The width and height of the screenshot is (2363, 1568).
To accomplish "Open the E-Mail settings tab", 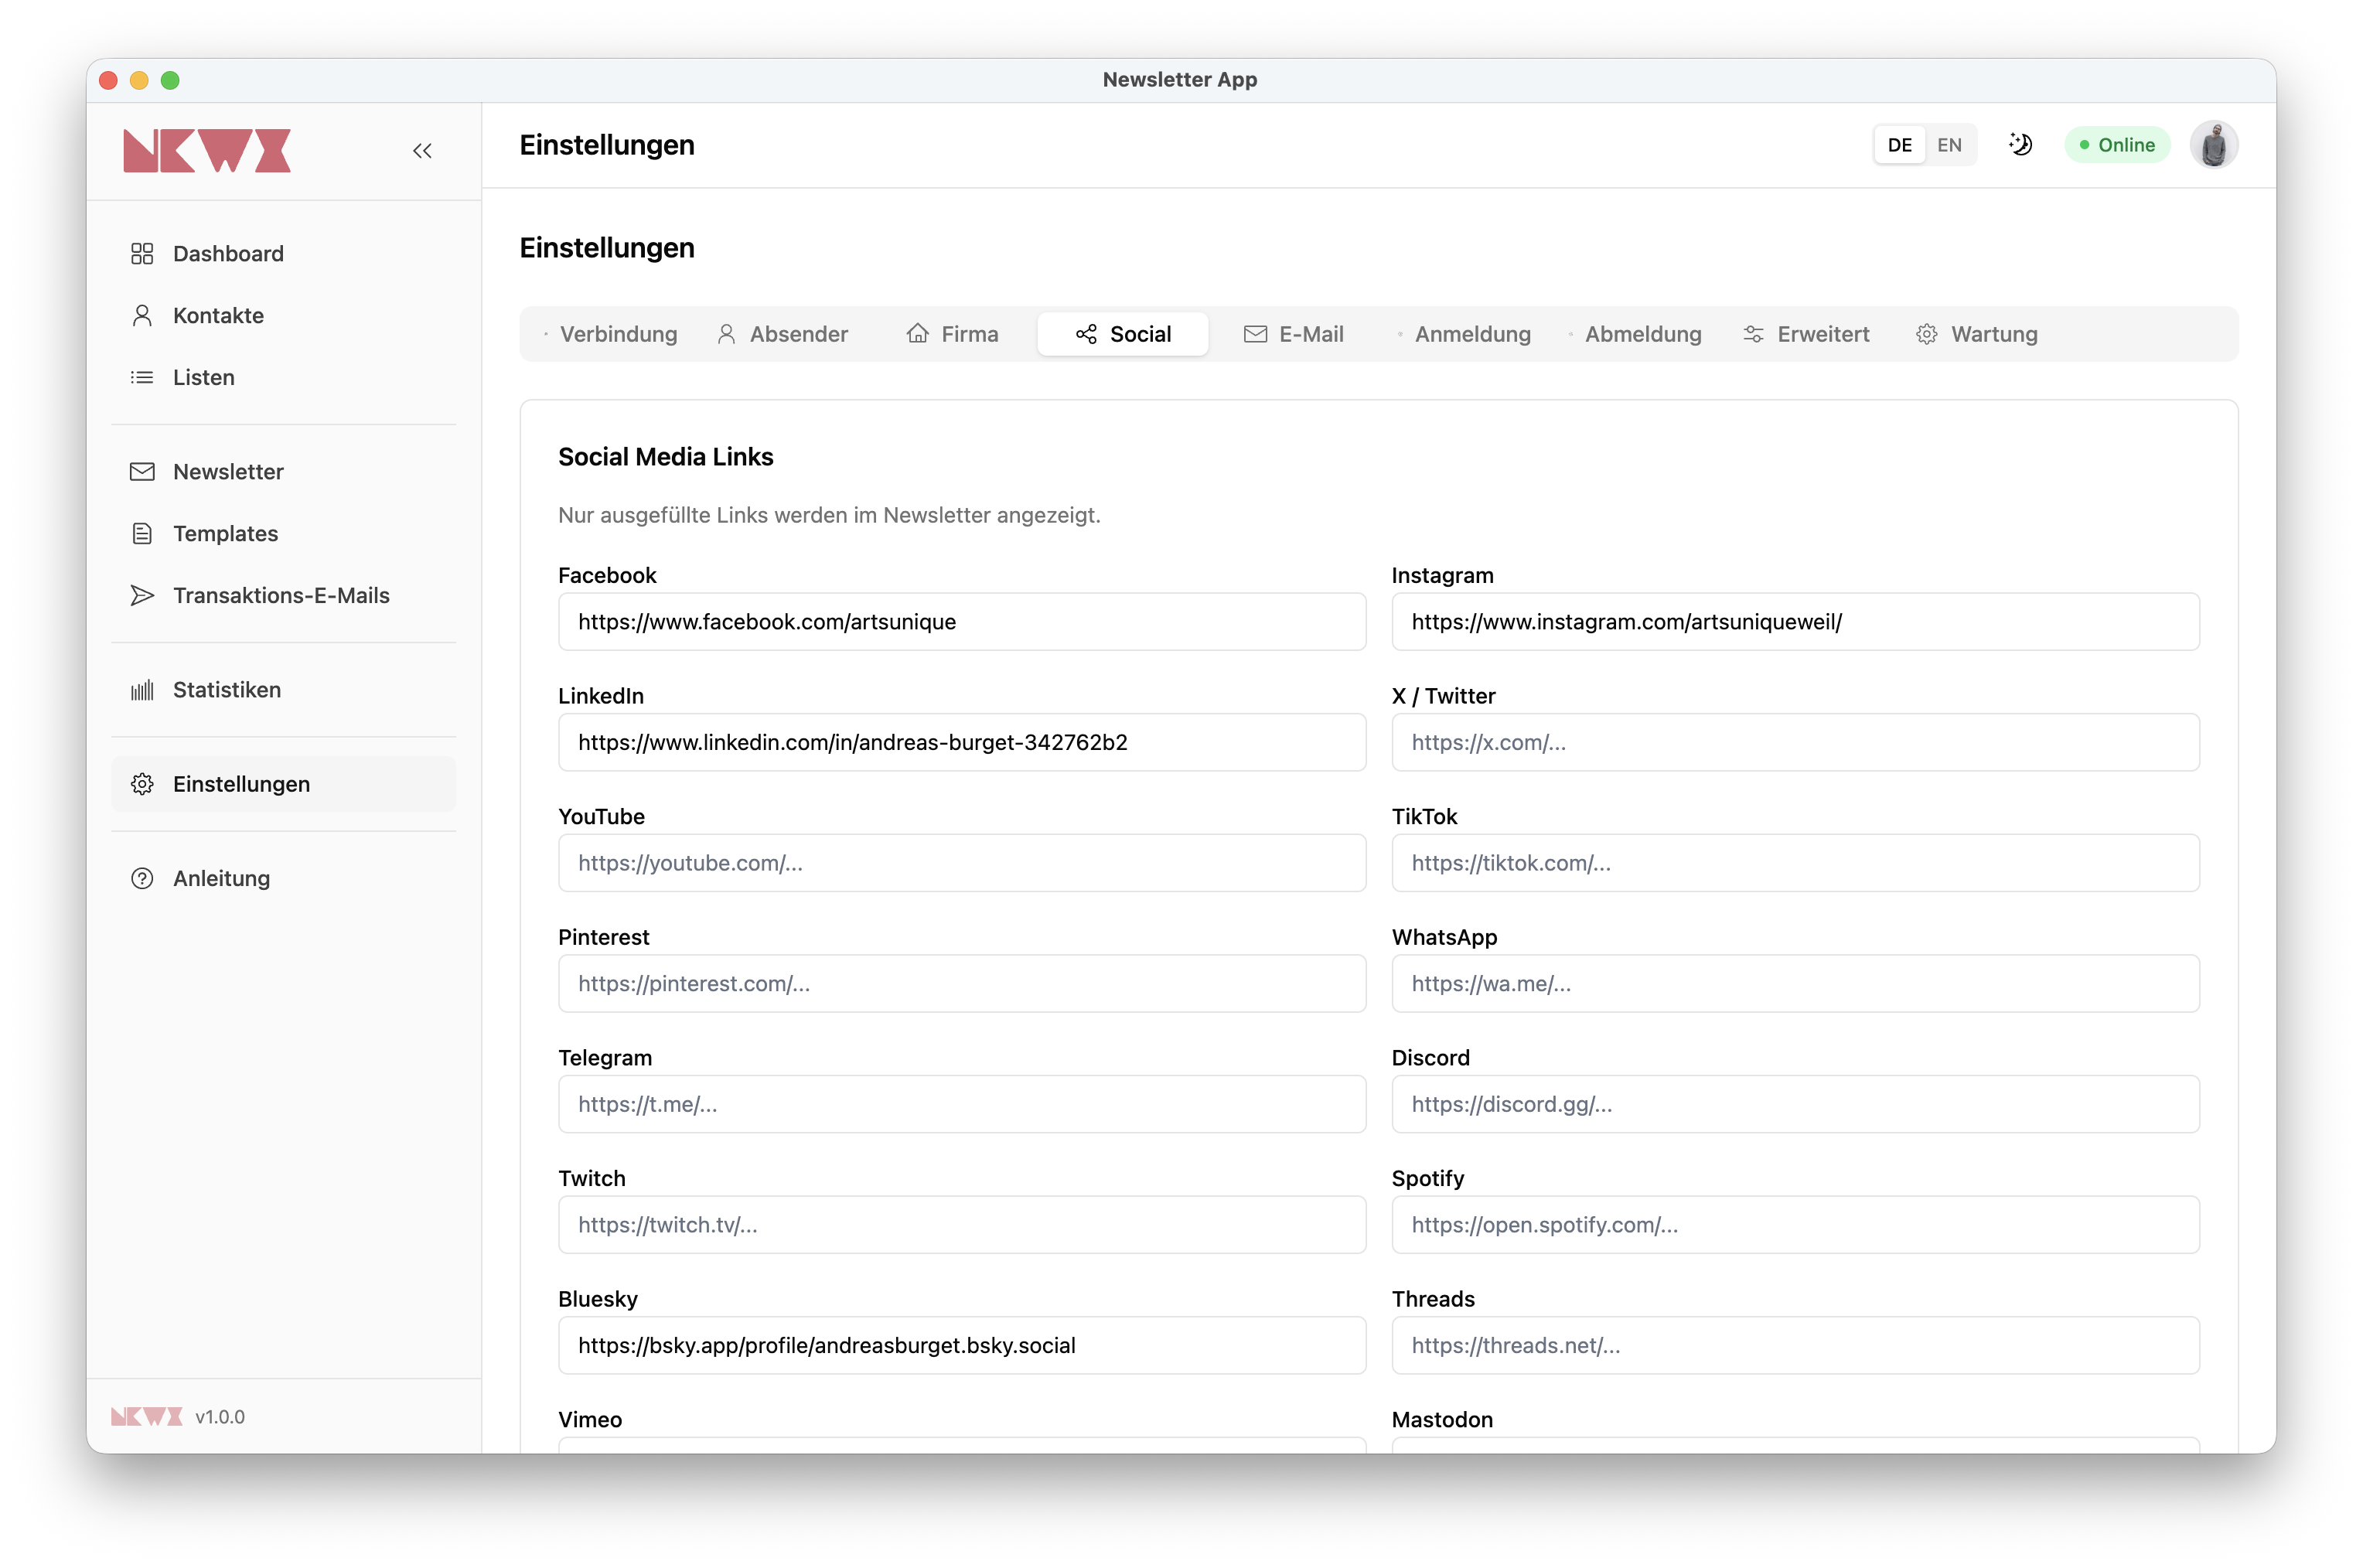I will click(1293, 334).
